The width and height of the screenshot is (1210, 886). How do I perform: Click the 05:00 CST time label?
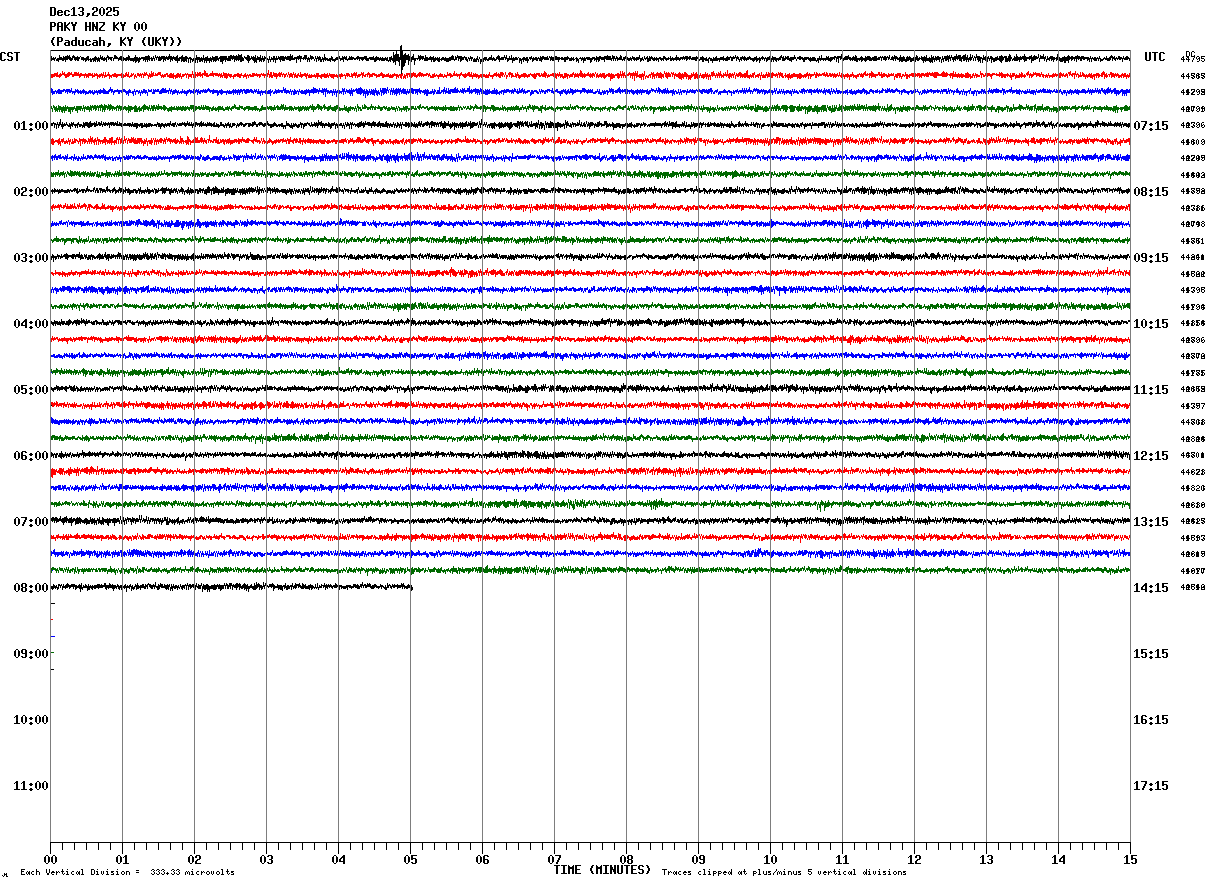point(30,390)
